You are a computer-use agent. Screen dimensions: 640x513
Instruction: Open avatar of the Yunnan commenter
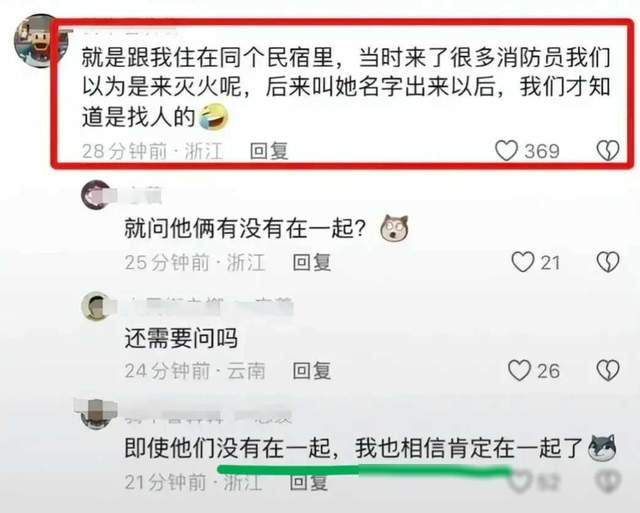click(x=96, y=306)
